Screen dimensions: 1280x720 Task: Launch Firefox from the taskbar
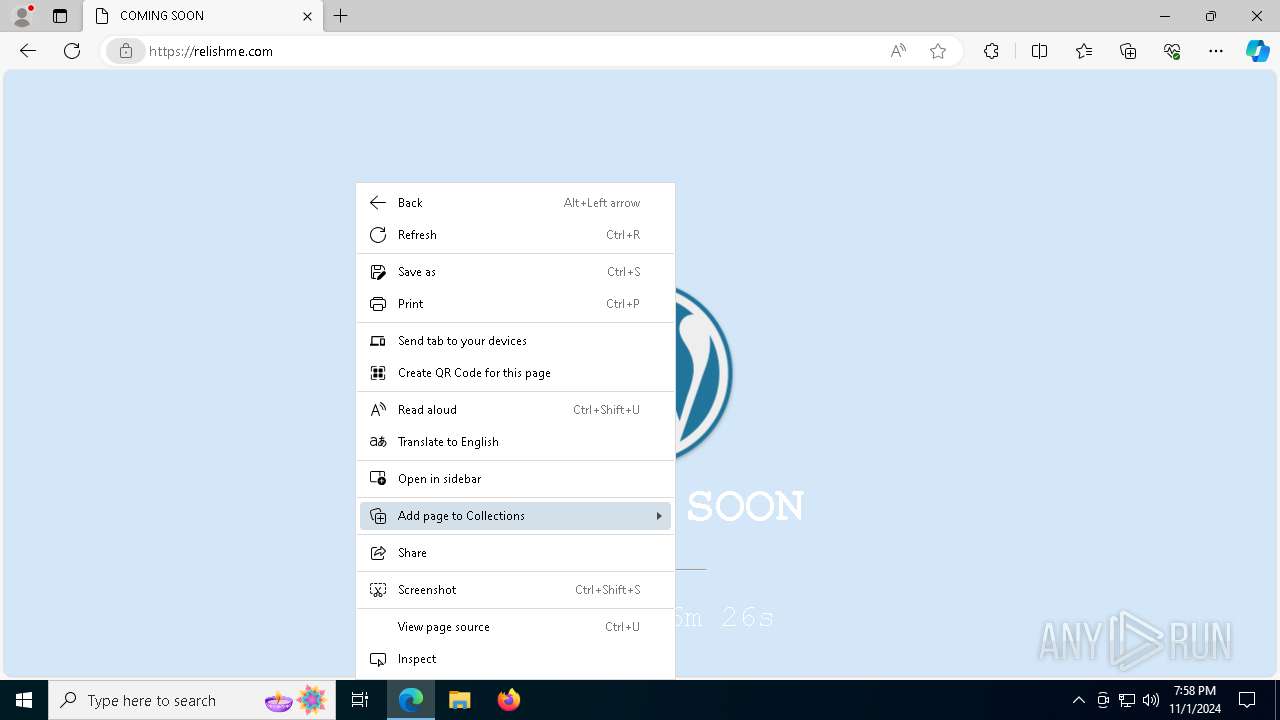(x=509, y=700)
